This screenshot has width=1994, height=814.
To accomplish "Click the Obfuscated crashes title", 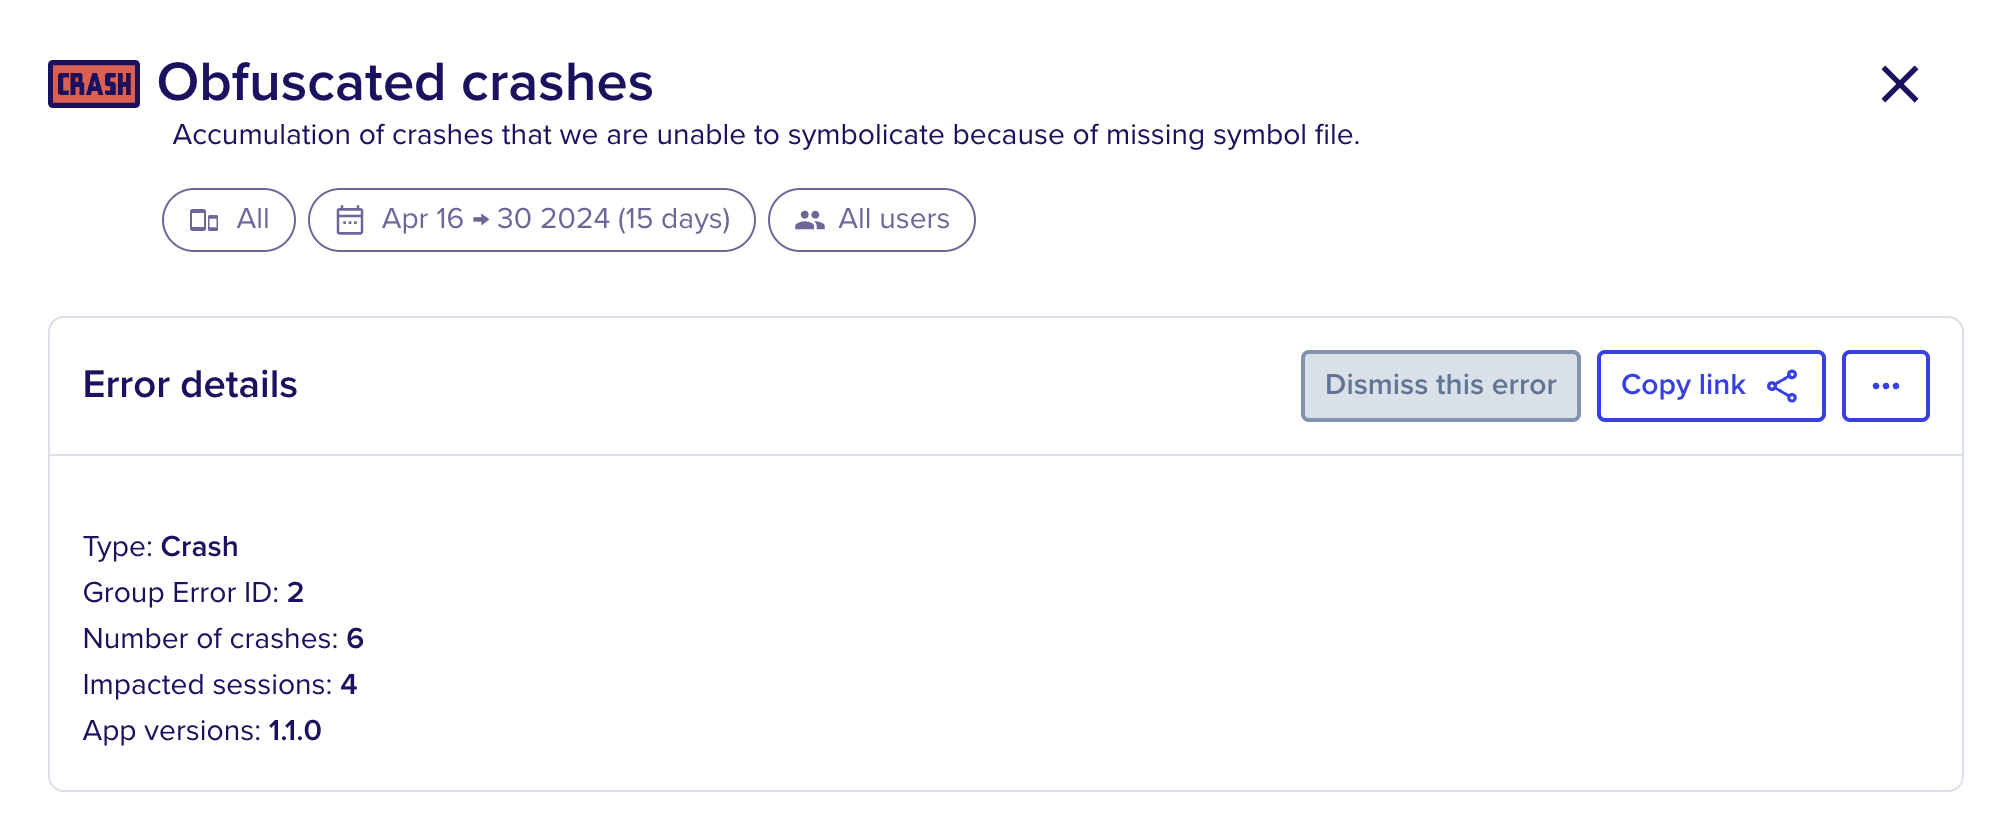I will 405,82.
